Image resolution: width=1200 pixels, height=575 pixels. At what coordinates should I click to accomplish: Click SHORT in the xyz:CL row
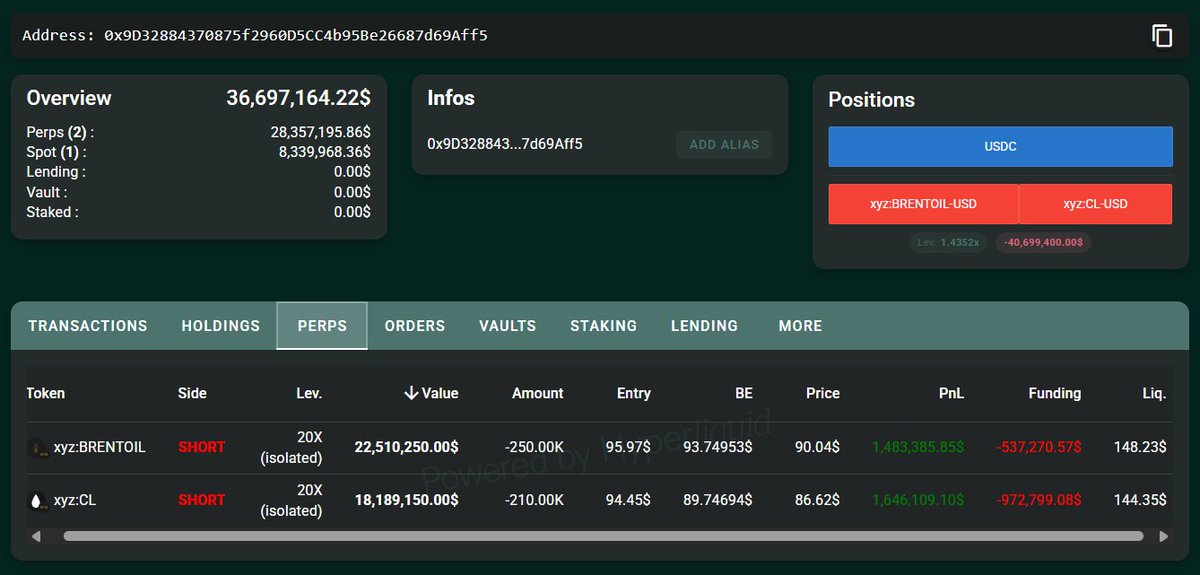(202, 500)
